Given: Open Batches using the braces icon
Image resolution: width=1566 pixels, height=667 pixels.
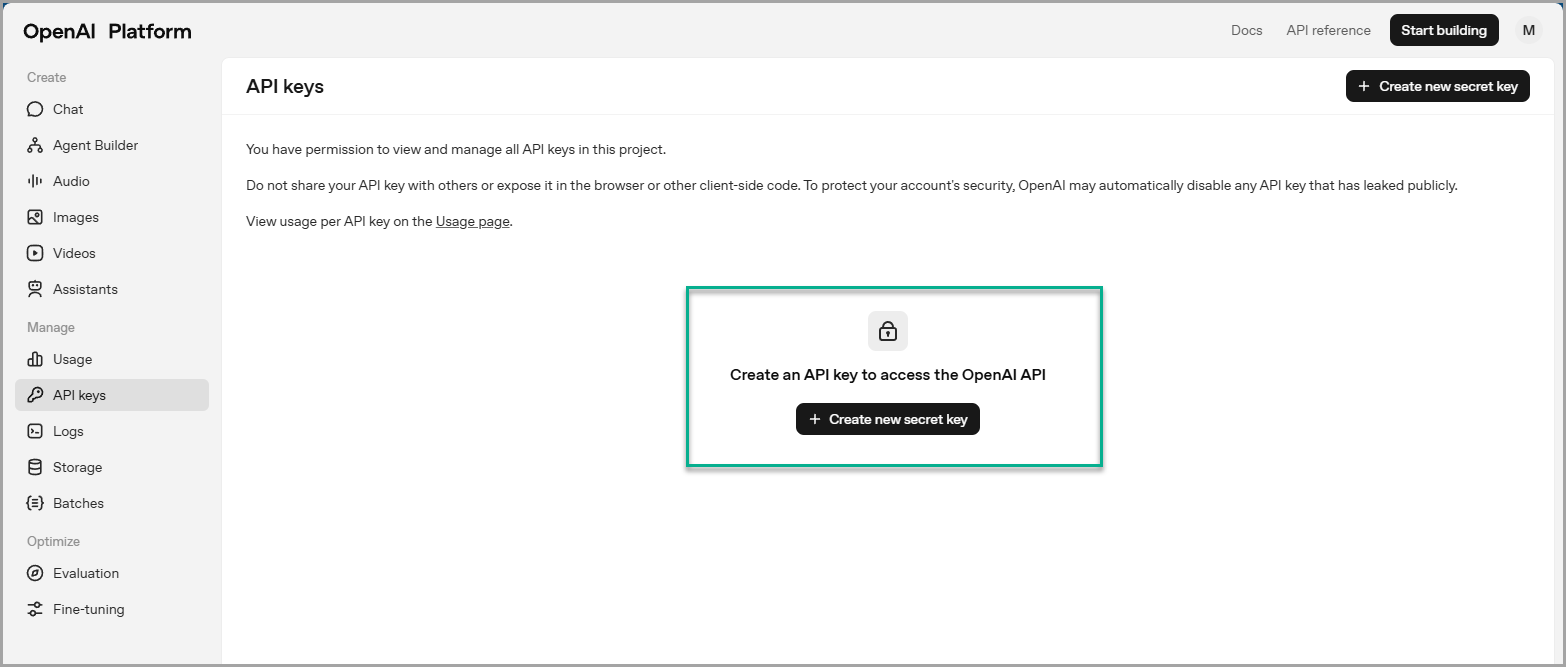Looking at the screenshot, I should [35, 503].
